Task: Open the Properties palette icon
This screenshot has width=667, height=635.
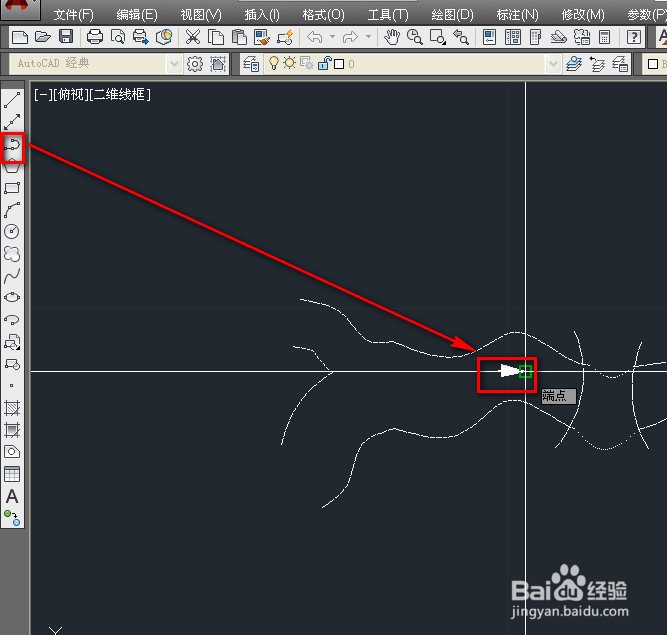Action: click(489, 37)
